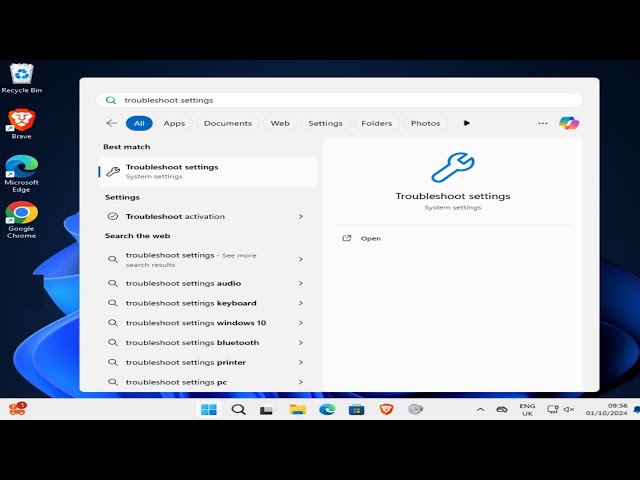Switch to the Documents filter tab

pos(228,123)
